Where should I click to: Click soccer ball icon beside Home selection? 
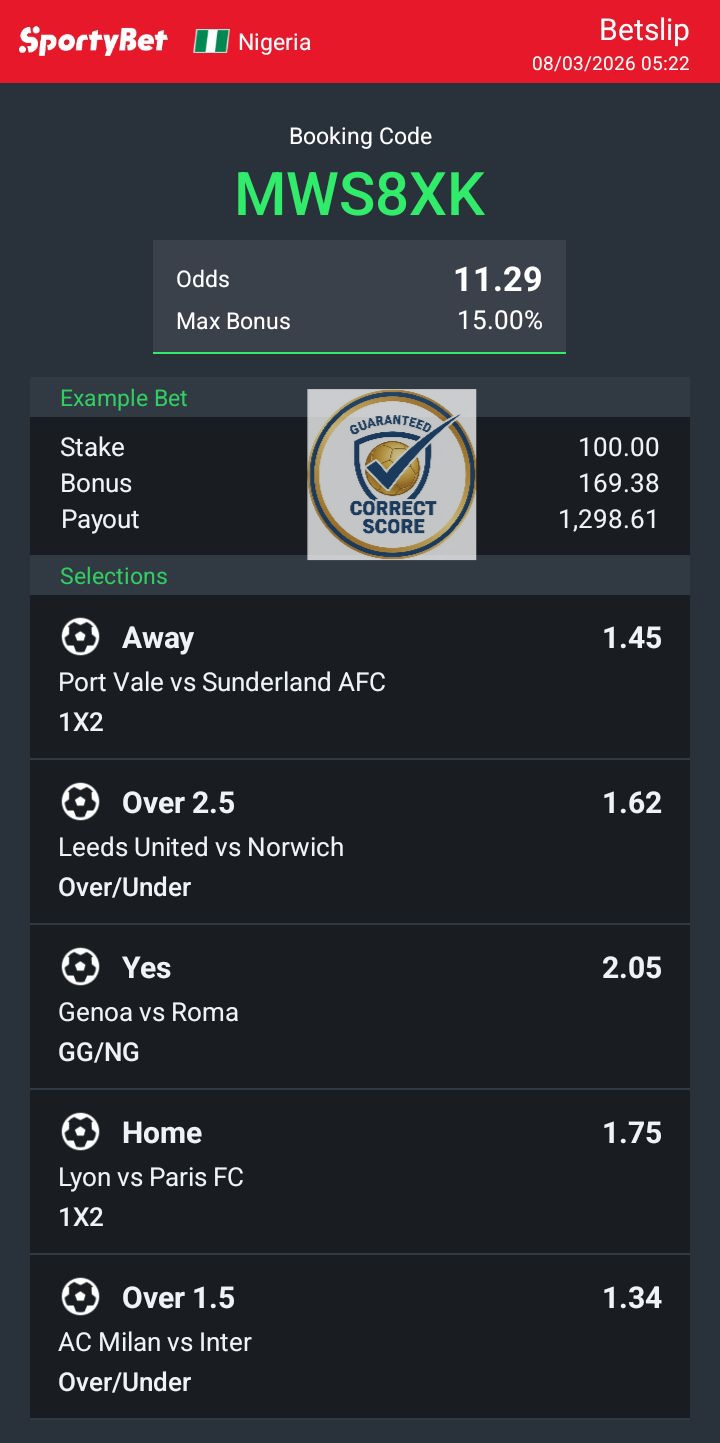[x=80, y=1132]
